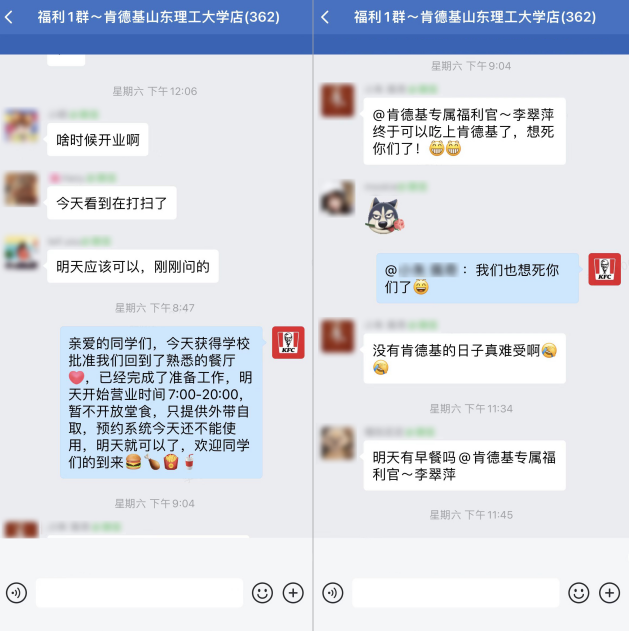Tap plus attachment icon in right panel
The image size is (629, 631).
[x=609, y=593]
